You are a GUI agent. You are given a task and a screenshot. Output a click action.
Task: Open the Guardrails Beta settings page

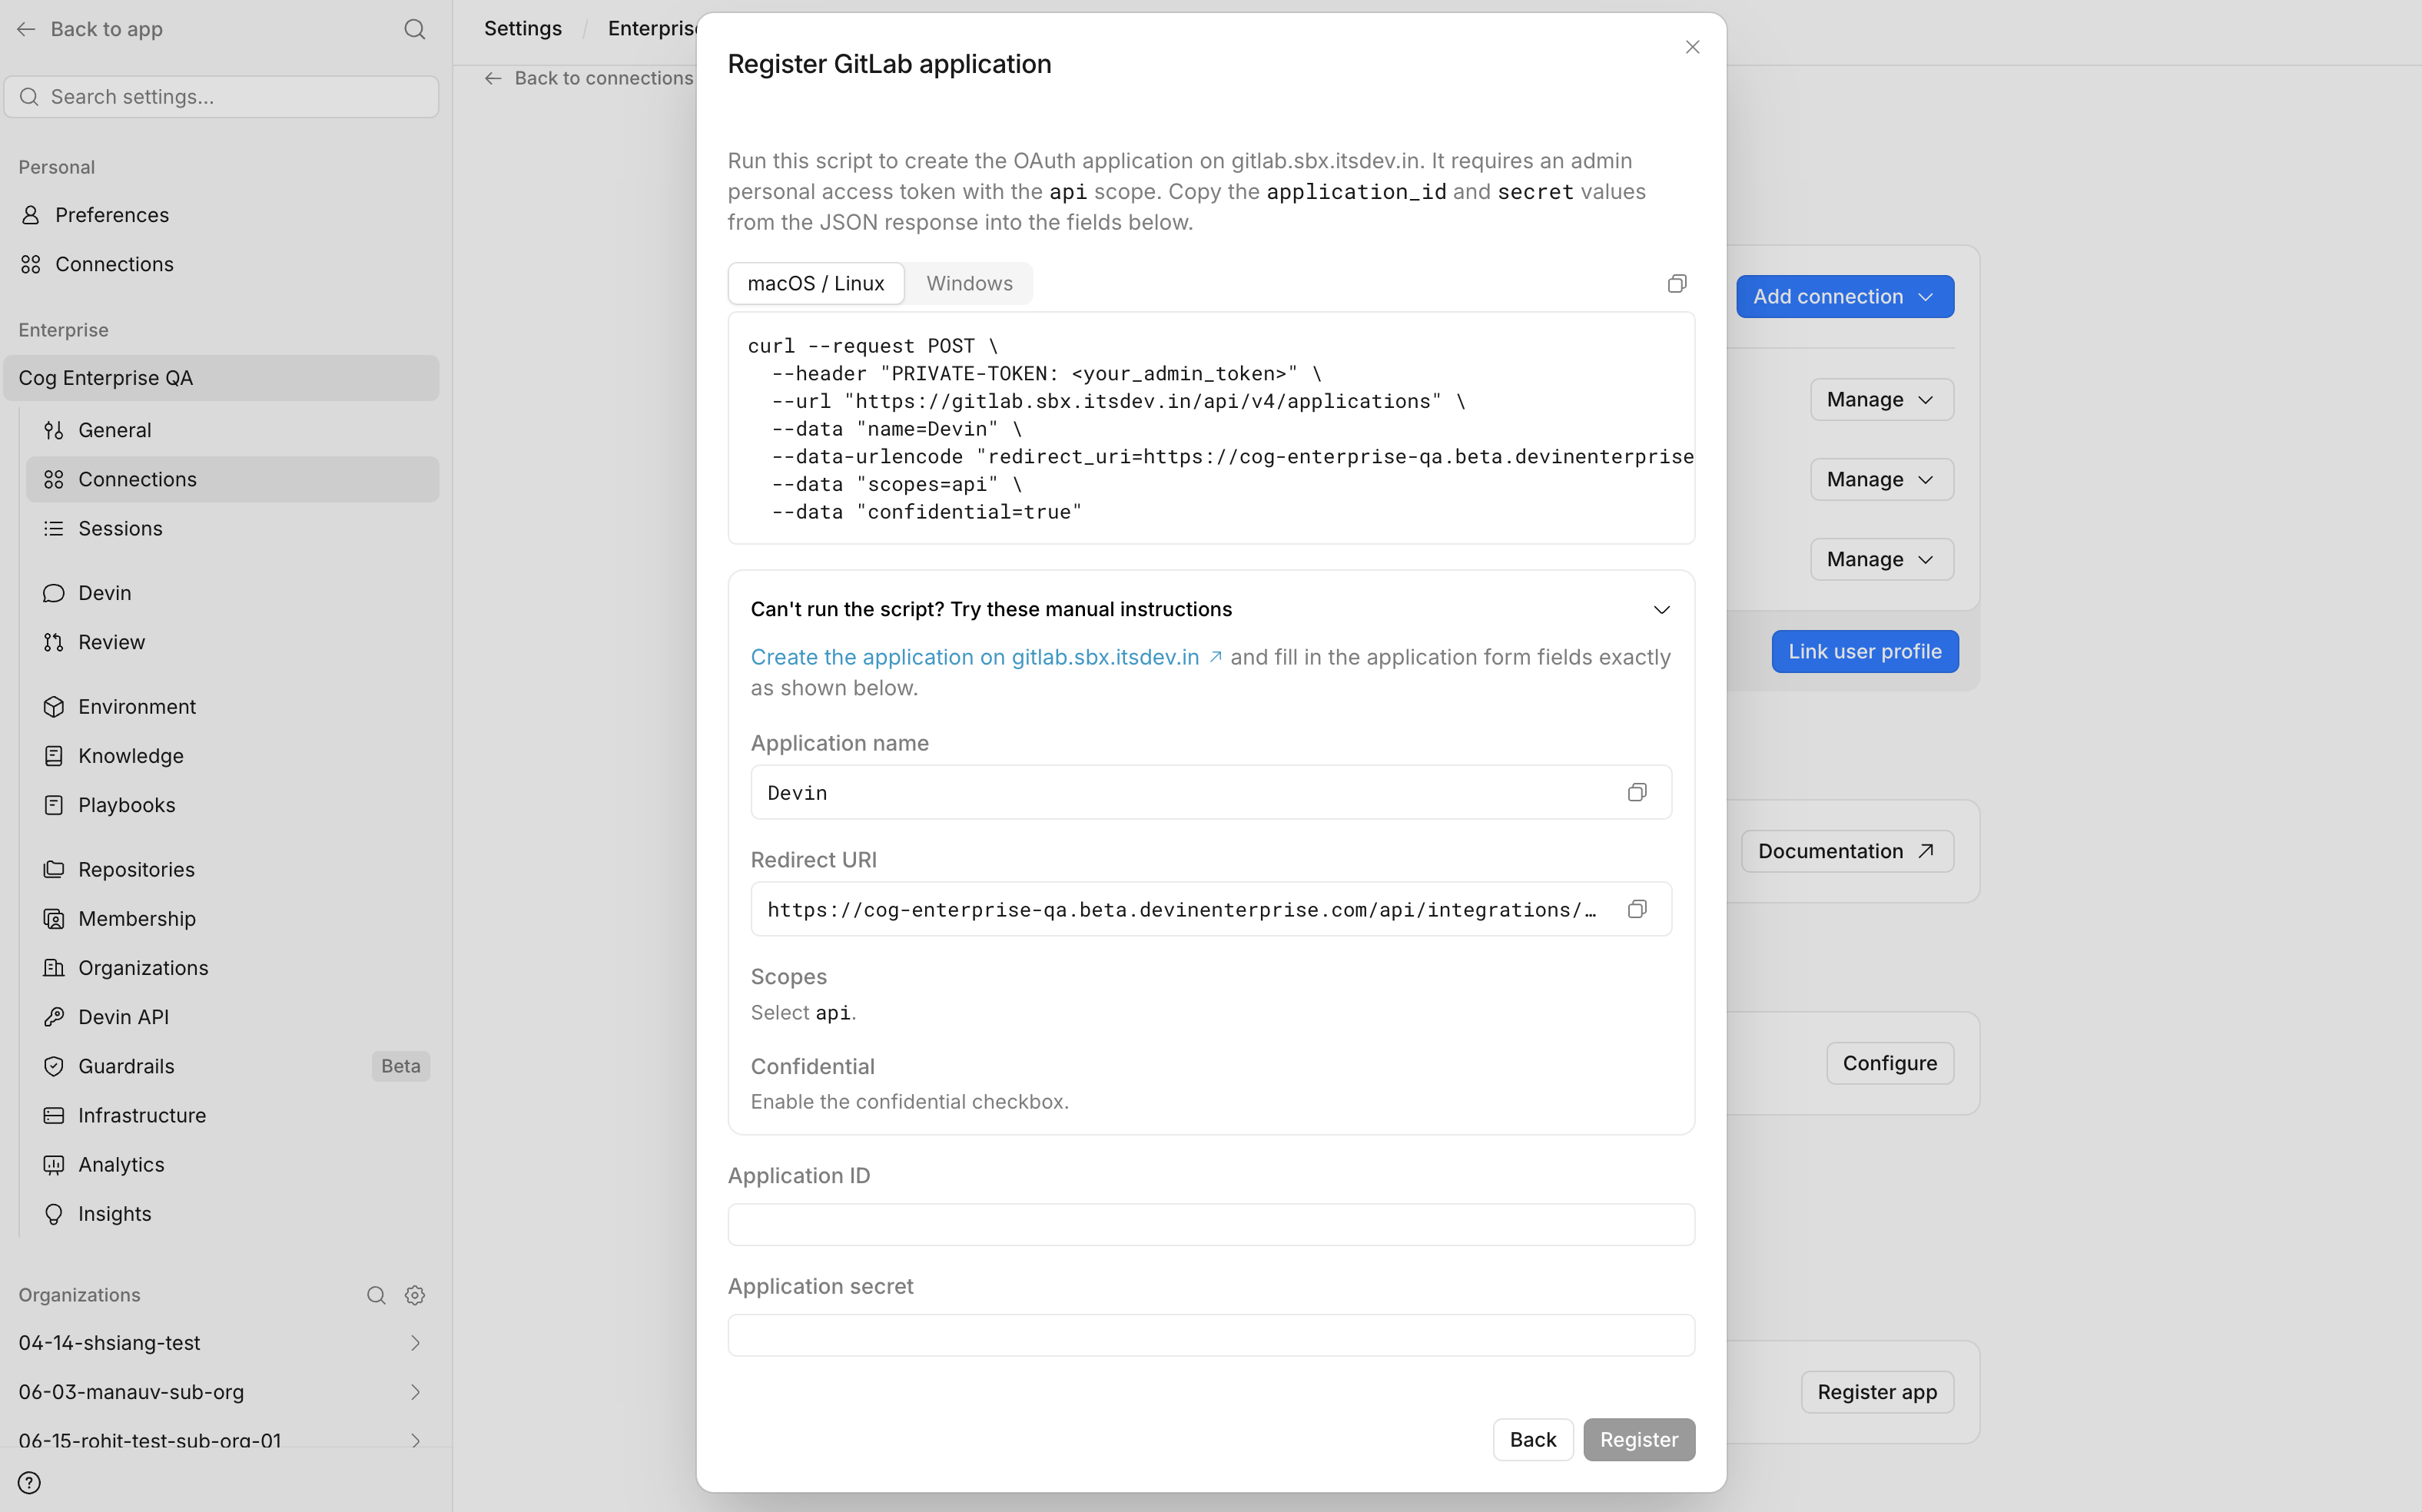pyautogui.click(x=232, y=1066)
